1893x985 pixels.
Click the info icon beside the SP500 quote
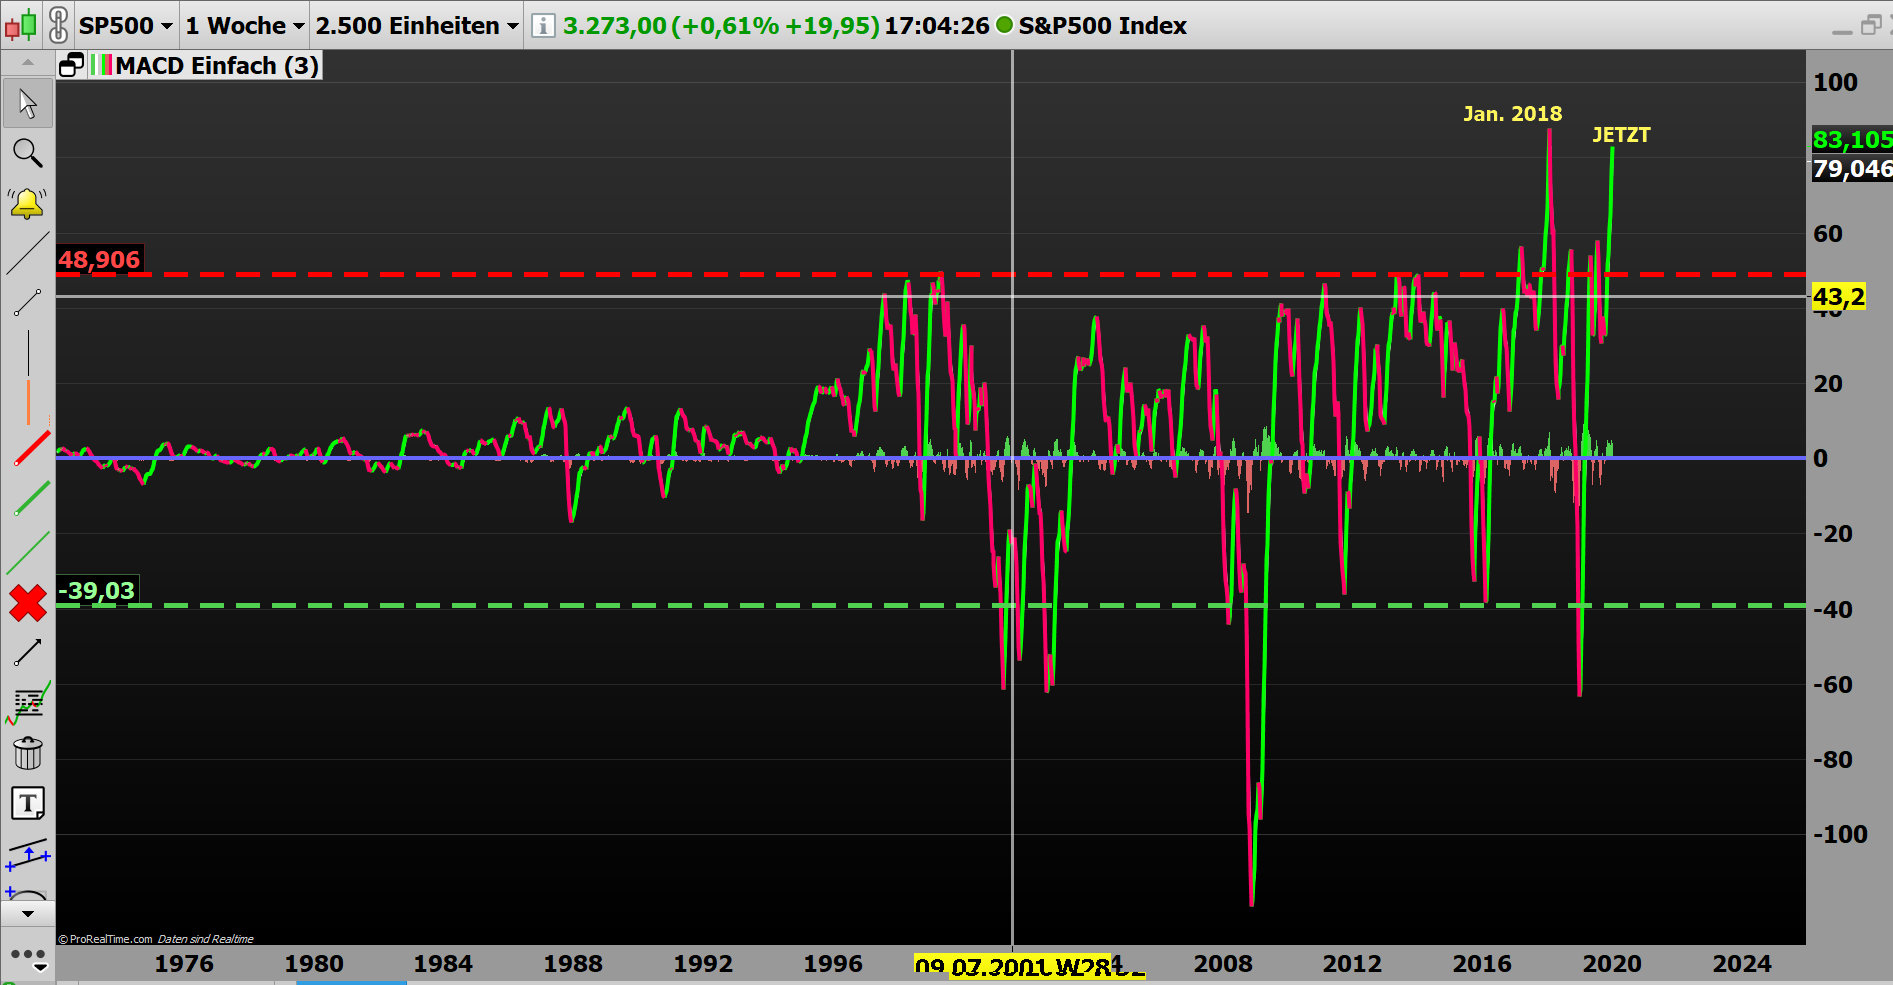(x=541, y=25)
